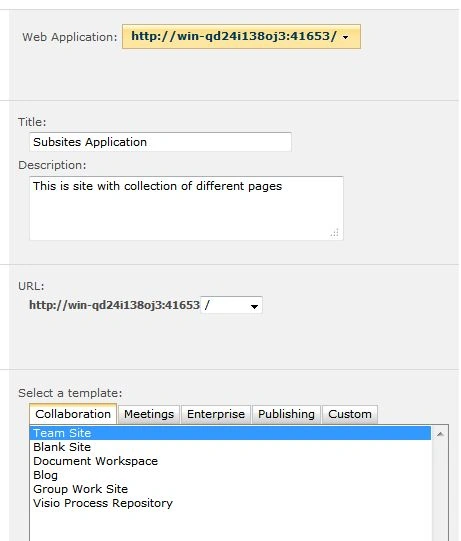
Task: Click the template list scrollbar track
Action: click(x=440, y=491)
